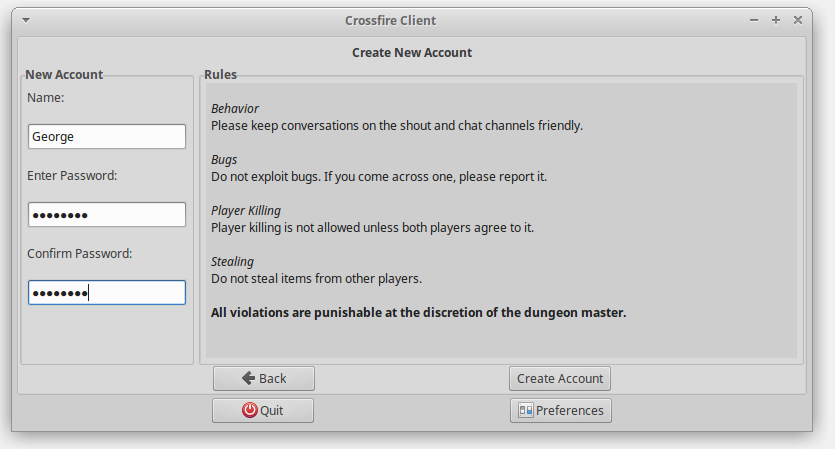Viewport: 835px width, 449px height.
Task: Click the New Account frame label
Action: click(x=64, y=75)
